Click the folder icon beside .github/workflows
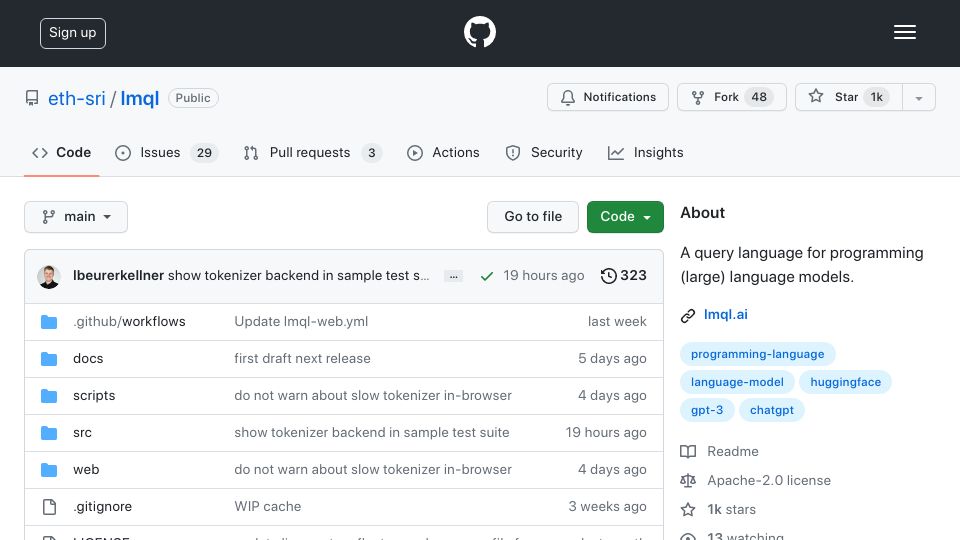 [x=49, y=322]
